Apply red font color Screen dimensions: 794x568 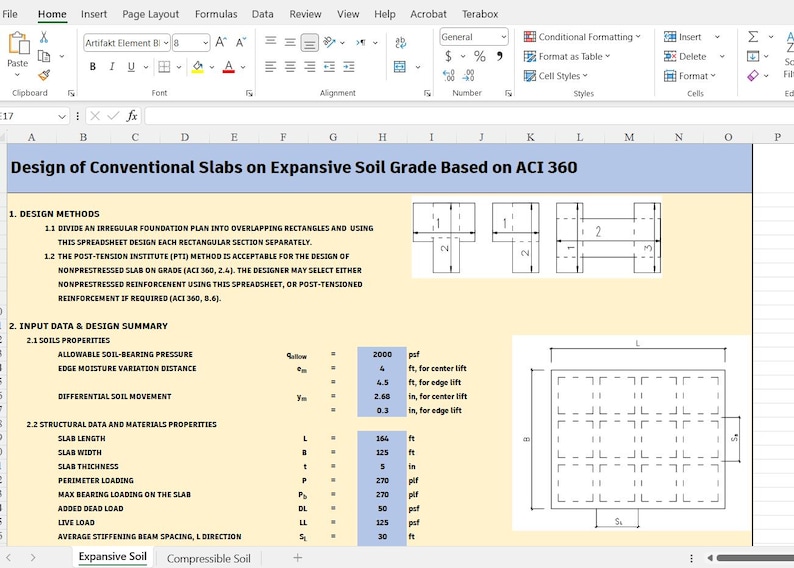229,66
